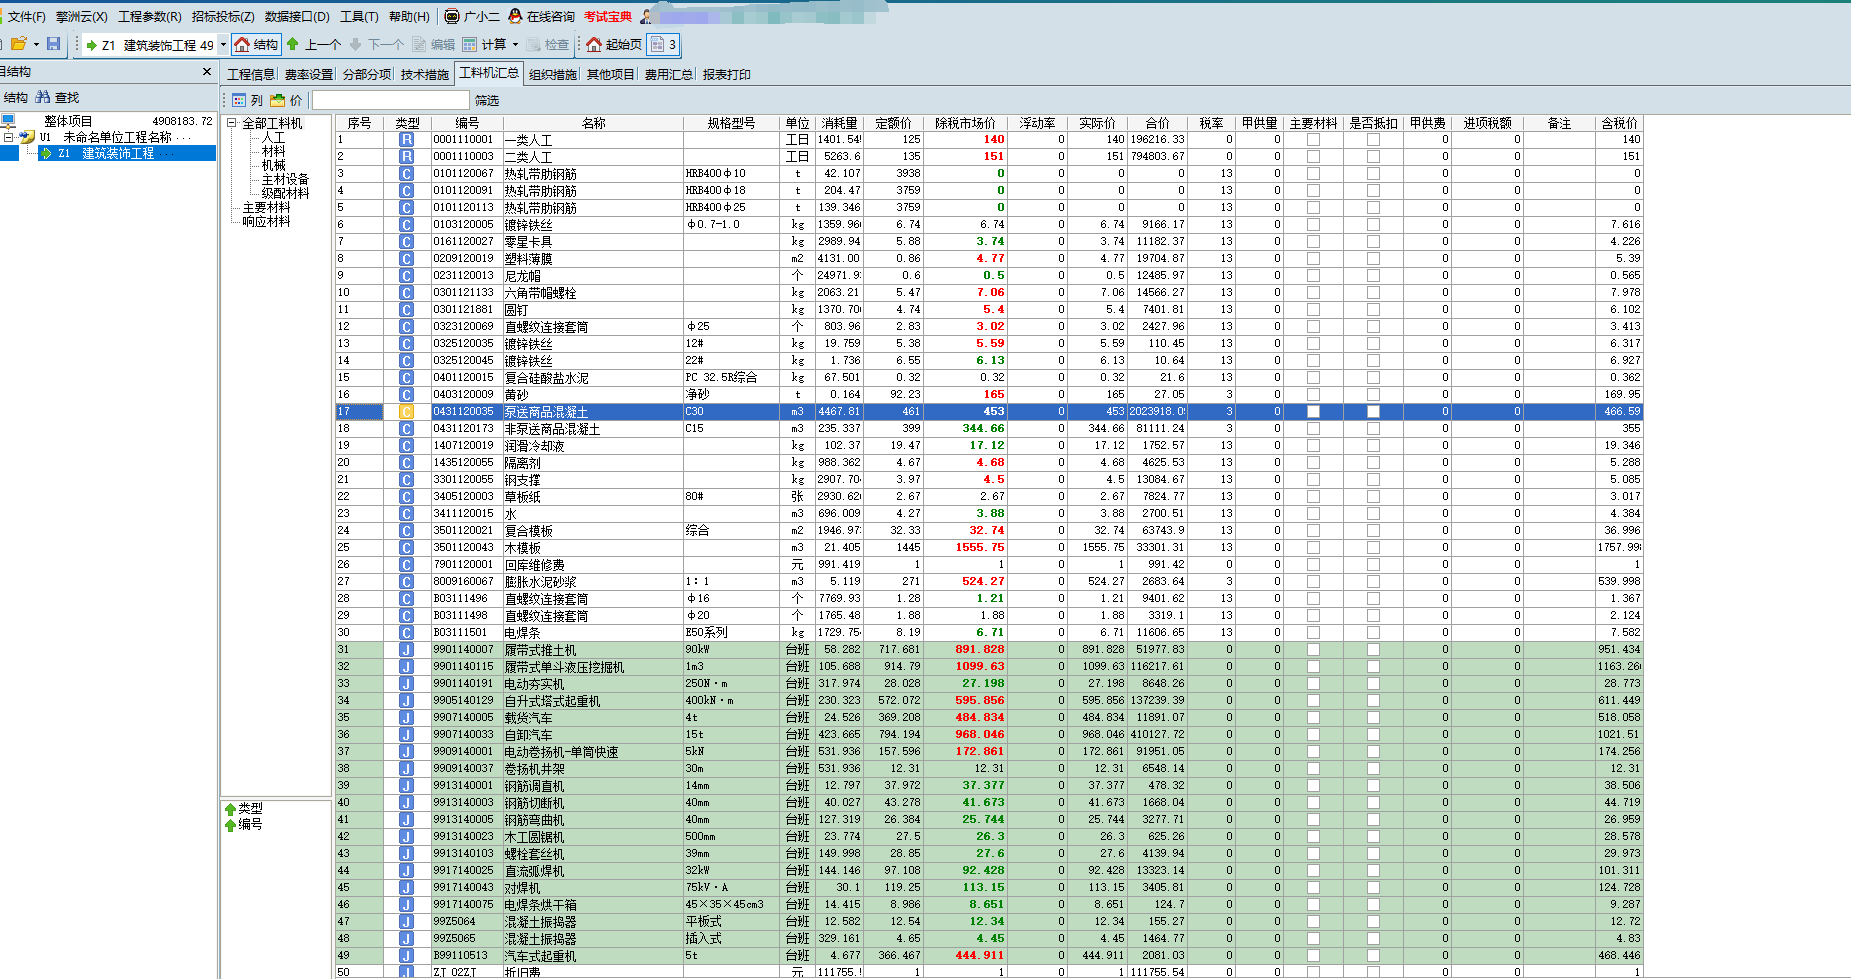Switch to 分部分项 tab
This screenshot has height=979, width=1851.
(367, 74)
